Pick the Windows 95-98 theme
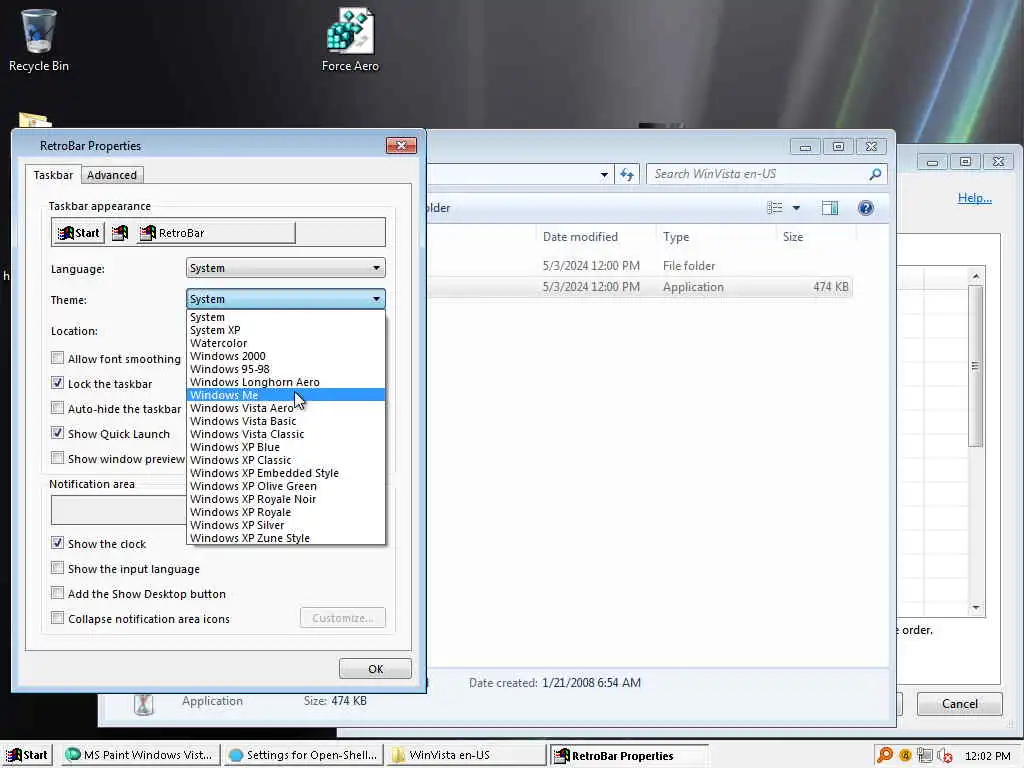1024x768 pixels. (286, 370)
